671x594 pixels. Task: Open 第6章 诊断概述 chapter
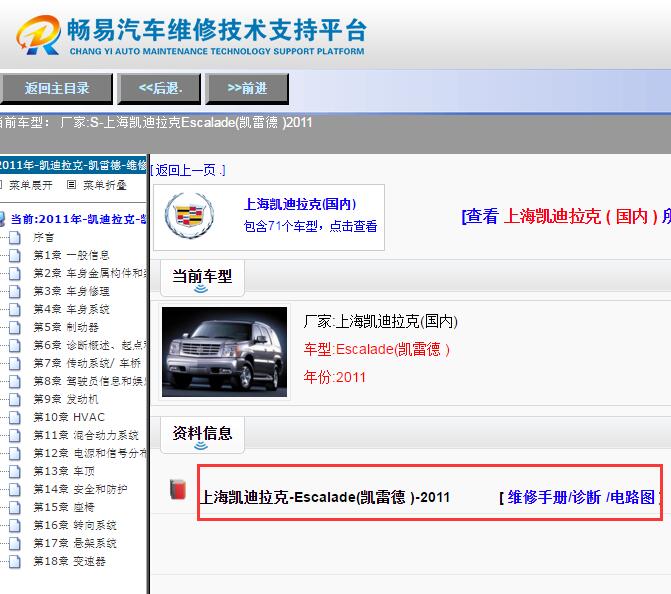pyautogui.click(x=90, y=345)
